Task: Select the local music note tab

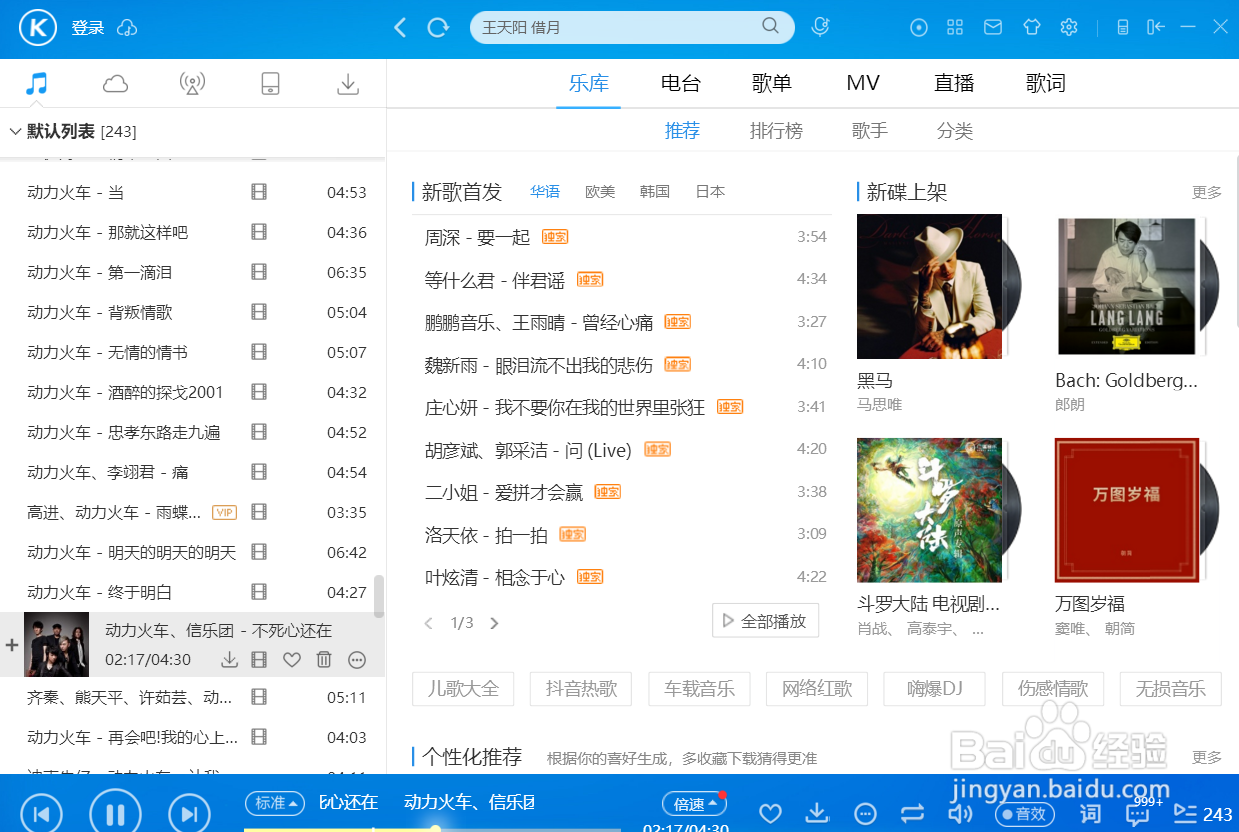Action: [37, 84]
